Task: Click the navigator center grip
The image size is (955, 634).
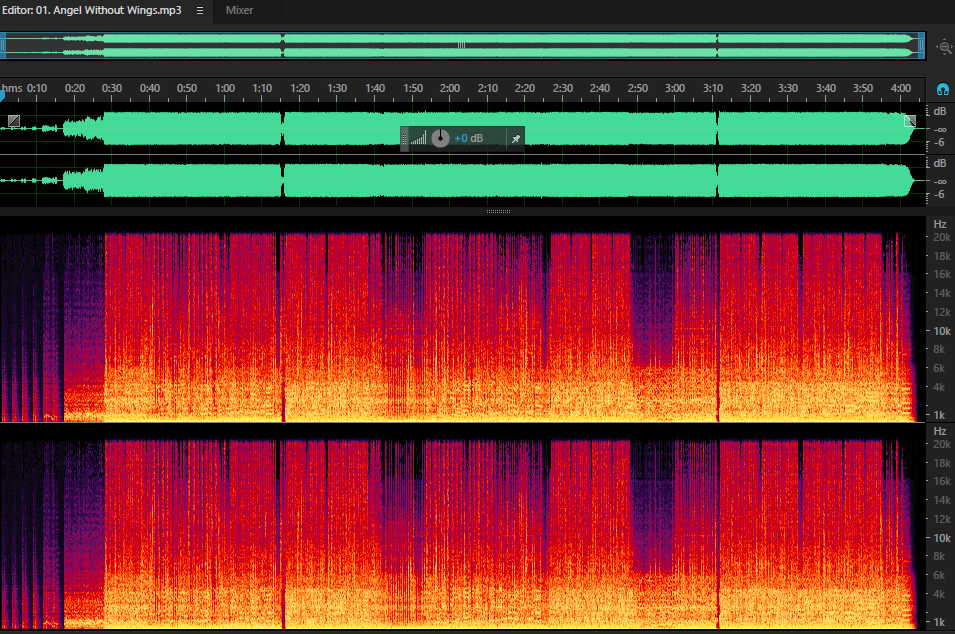Action: point(462,45)
